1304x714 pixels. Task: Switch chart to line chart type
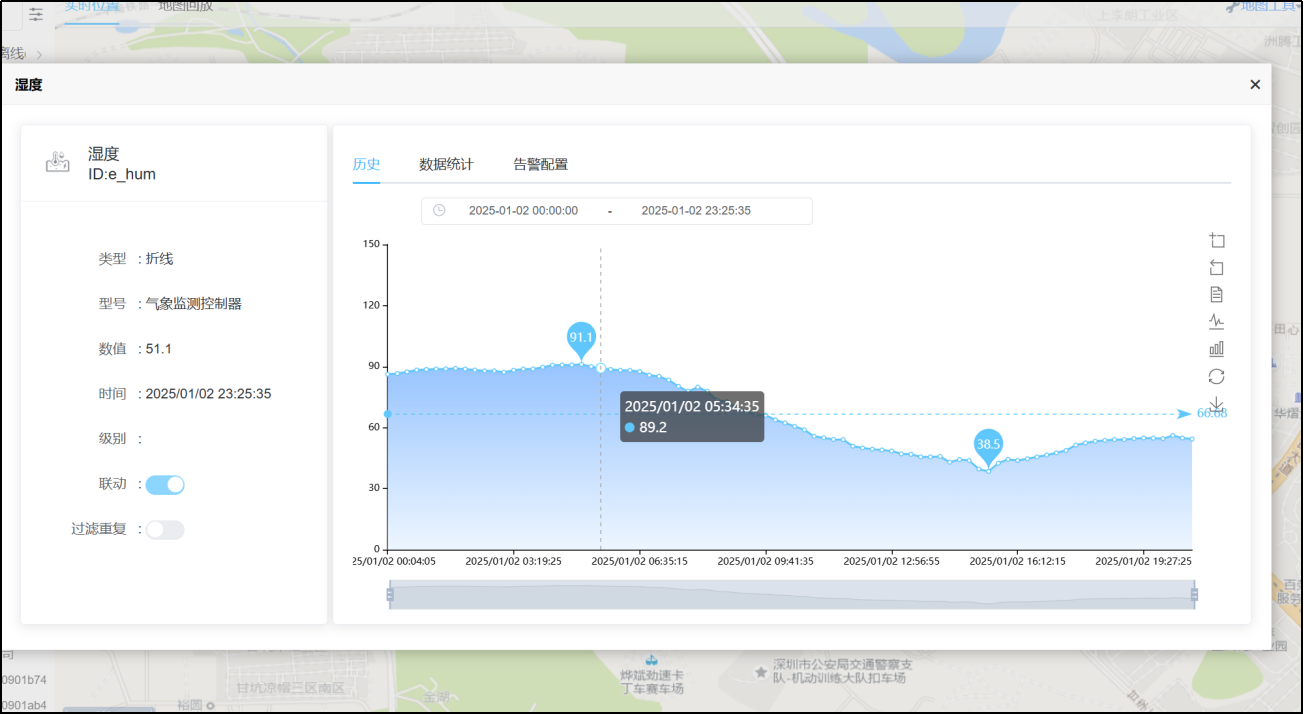(x=1216, y=322)
